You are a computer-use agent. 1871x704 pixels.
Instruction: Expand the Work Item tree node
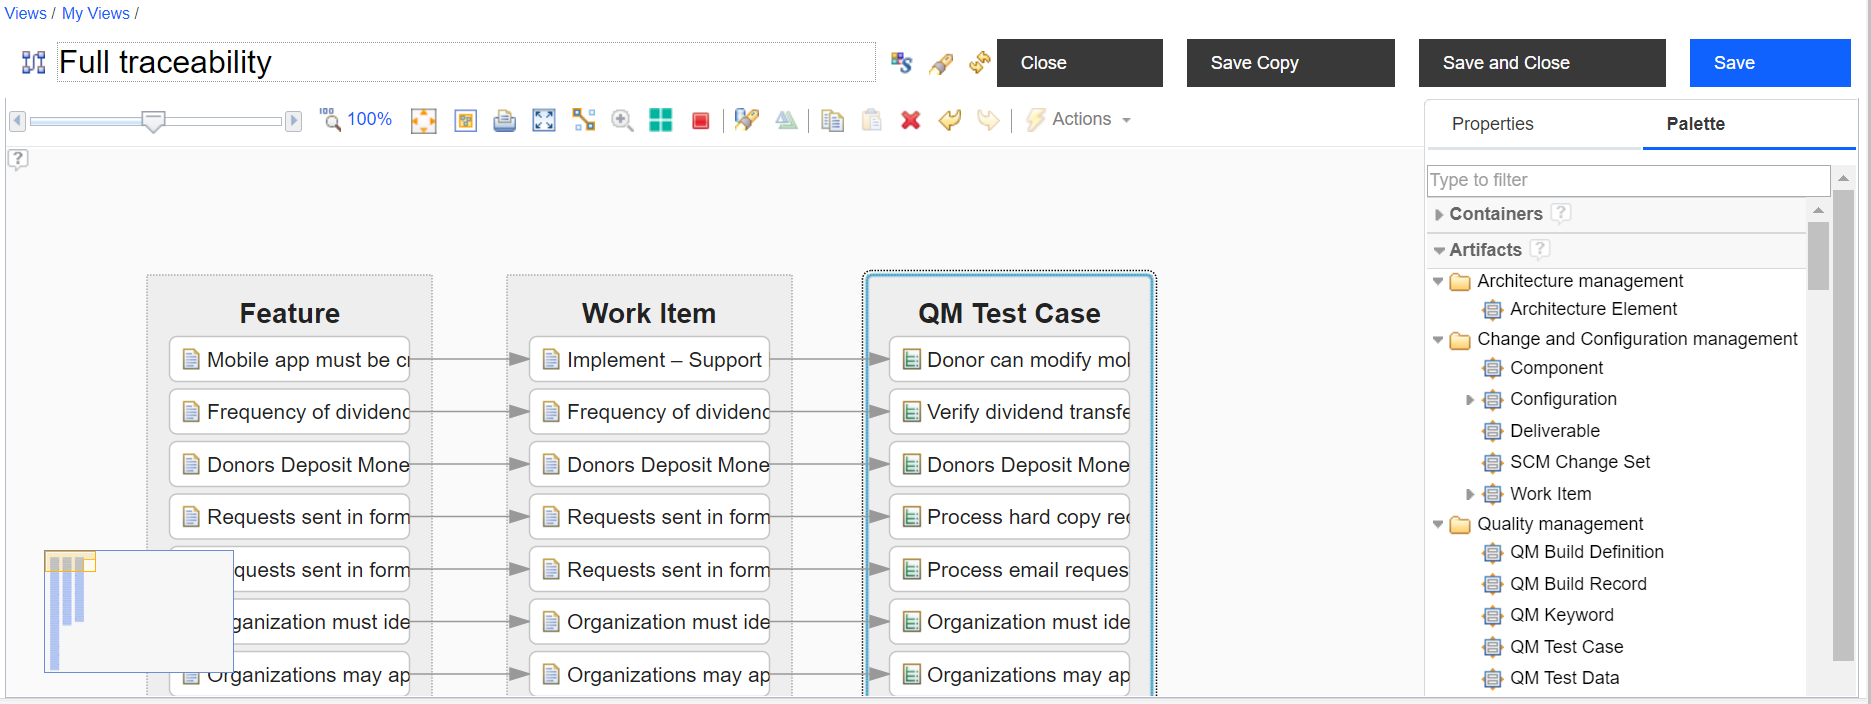pos(1470,494)
